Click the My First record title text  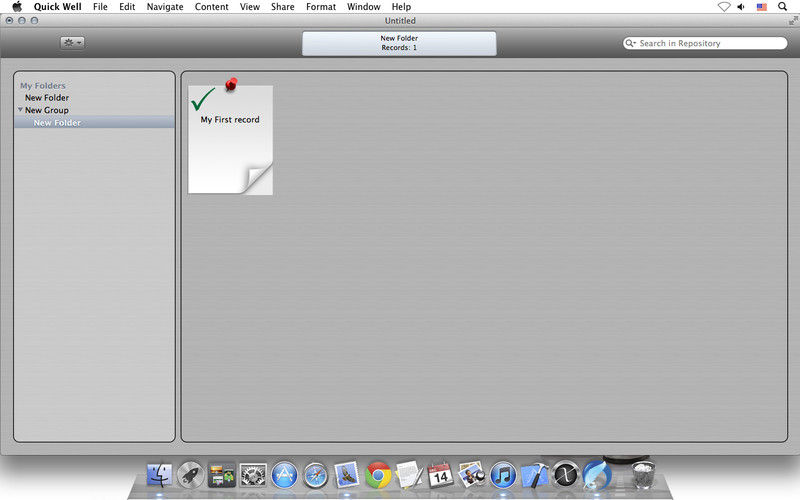coord(230,119)
